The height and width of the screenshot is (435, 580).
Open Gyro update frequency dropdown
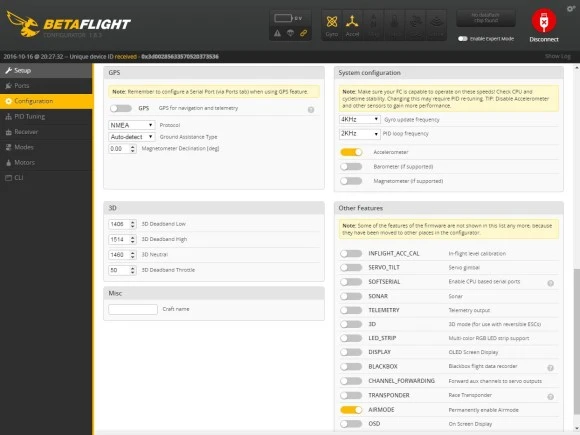pyautogui.click(x=360, y=119)
